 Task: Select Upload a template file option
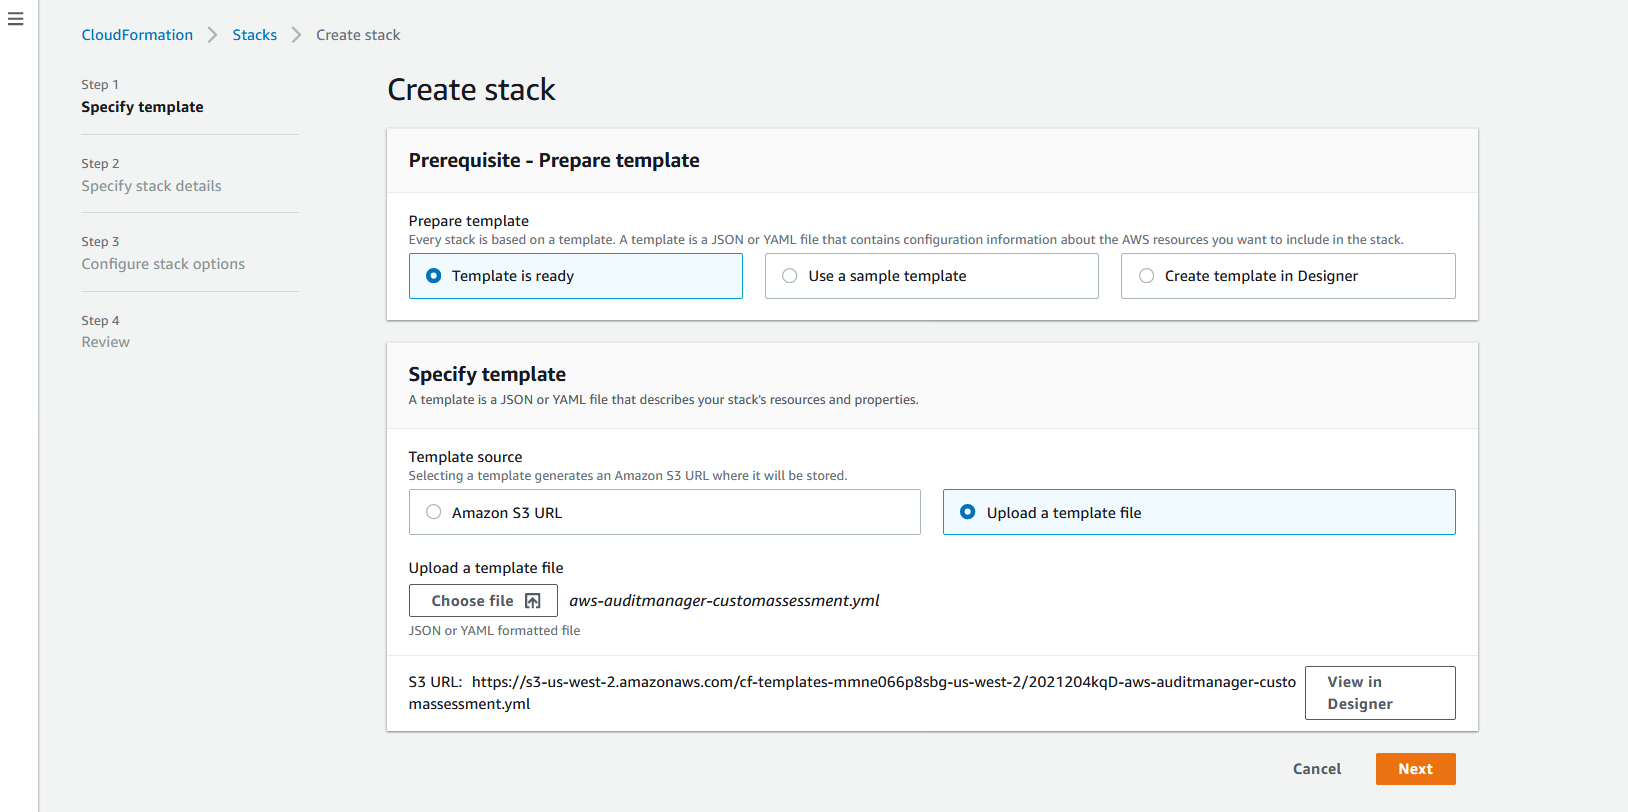[1199, 512]
